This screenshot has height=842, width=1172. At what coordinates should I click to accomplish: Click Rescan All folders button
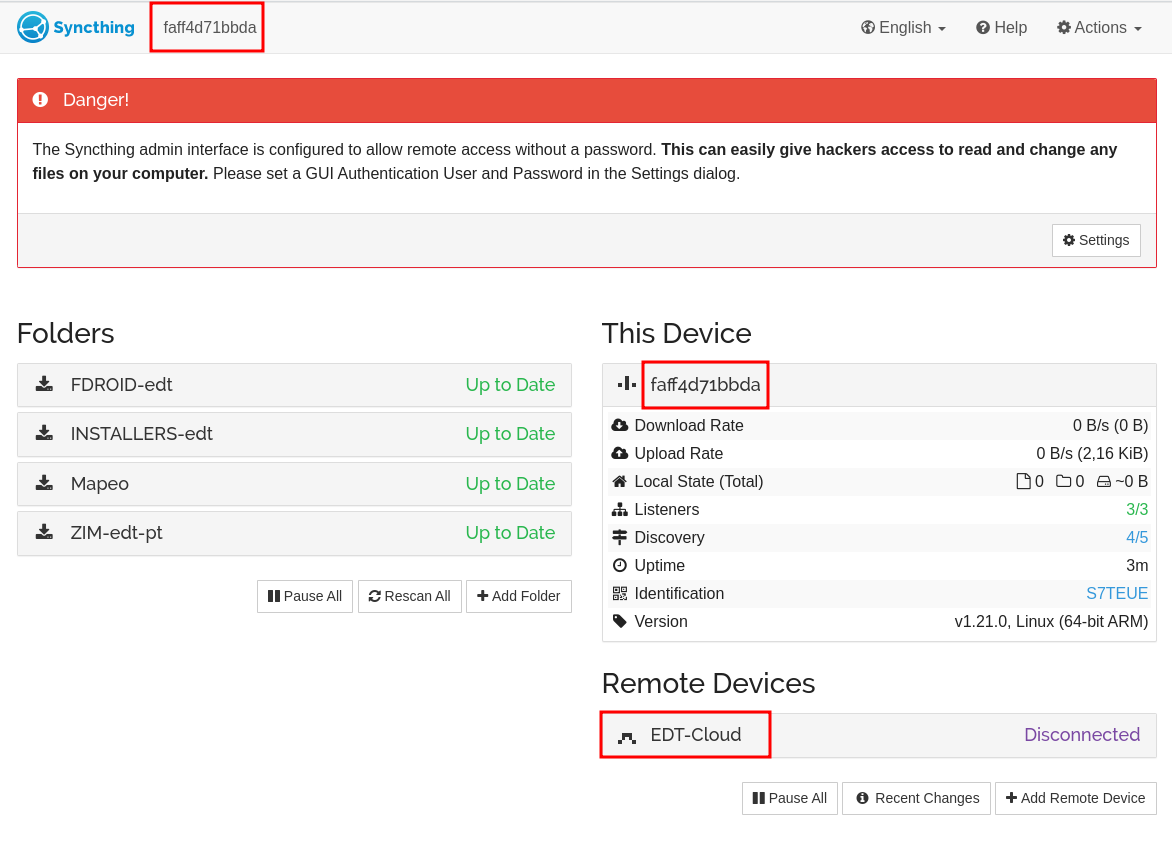pos(410,596)
